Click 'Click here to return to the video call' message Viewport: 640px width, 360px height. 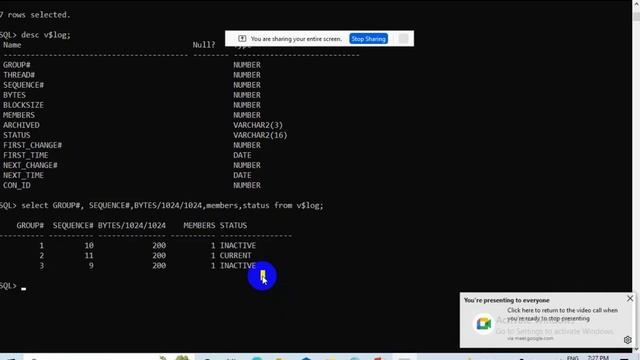562,314
